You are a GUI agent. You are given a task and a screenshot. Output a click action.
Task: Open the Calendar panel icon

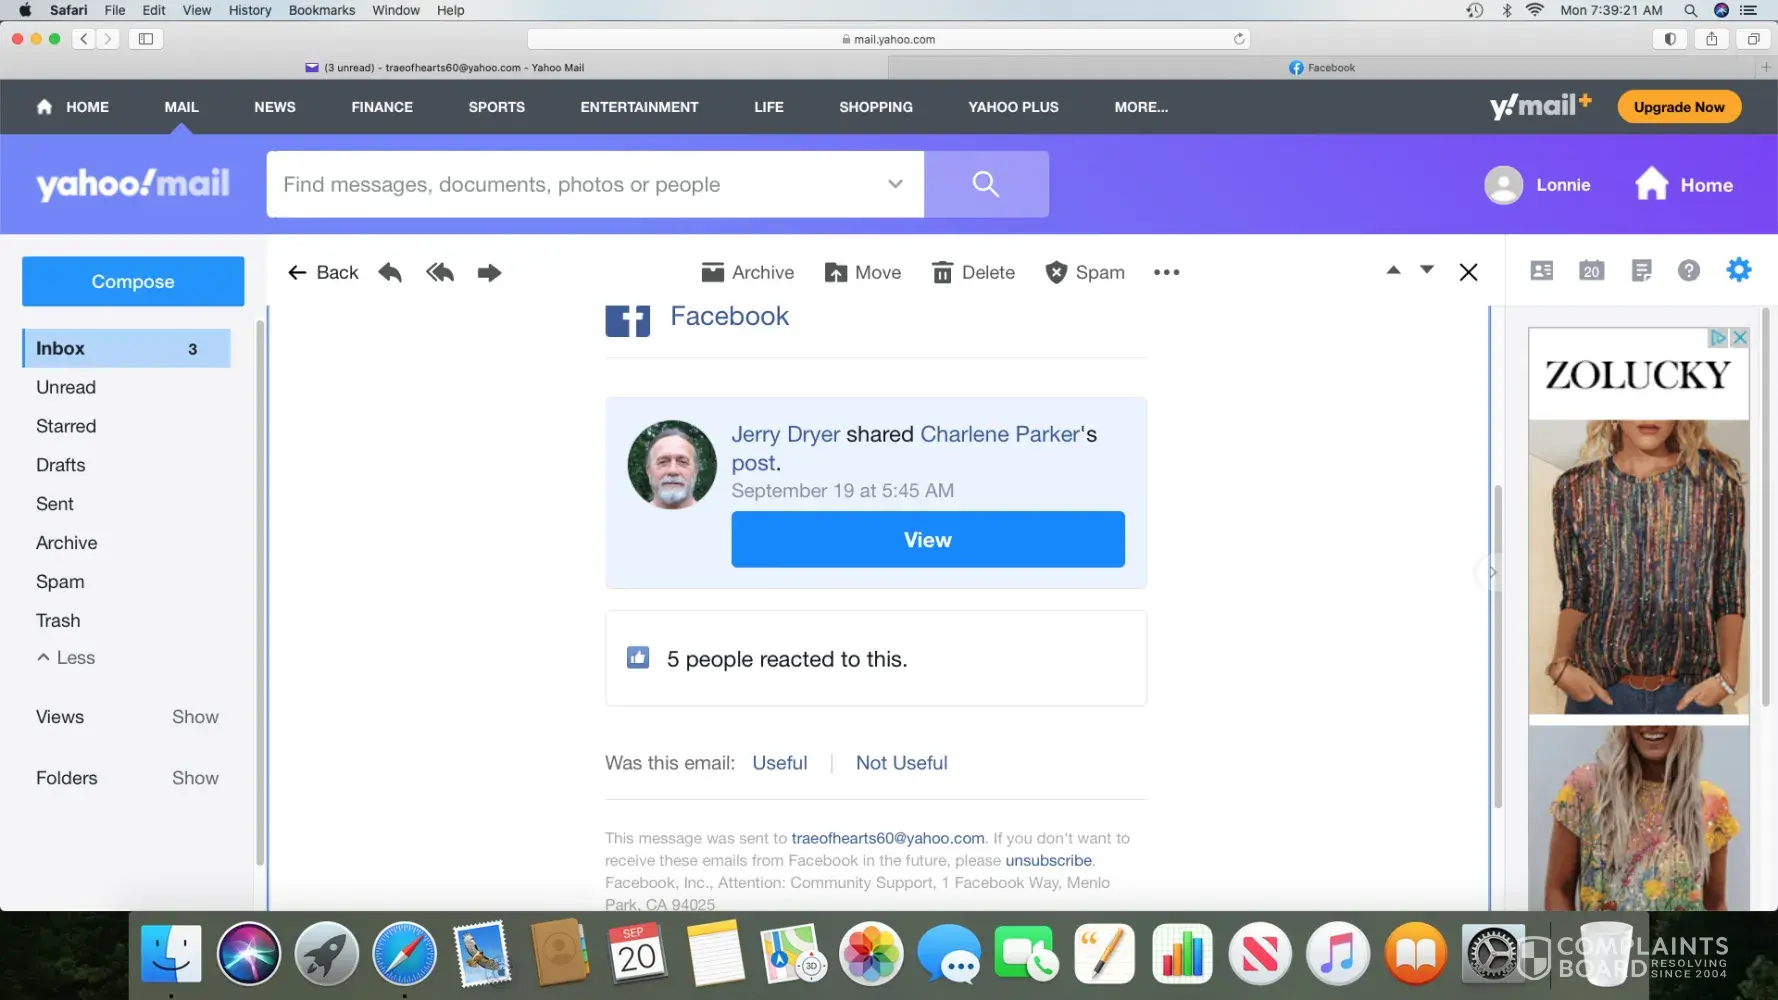[x=1591, y=270]
